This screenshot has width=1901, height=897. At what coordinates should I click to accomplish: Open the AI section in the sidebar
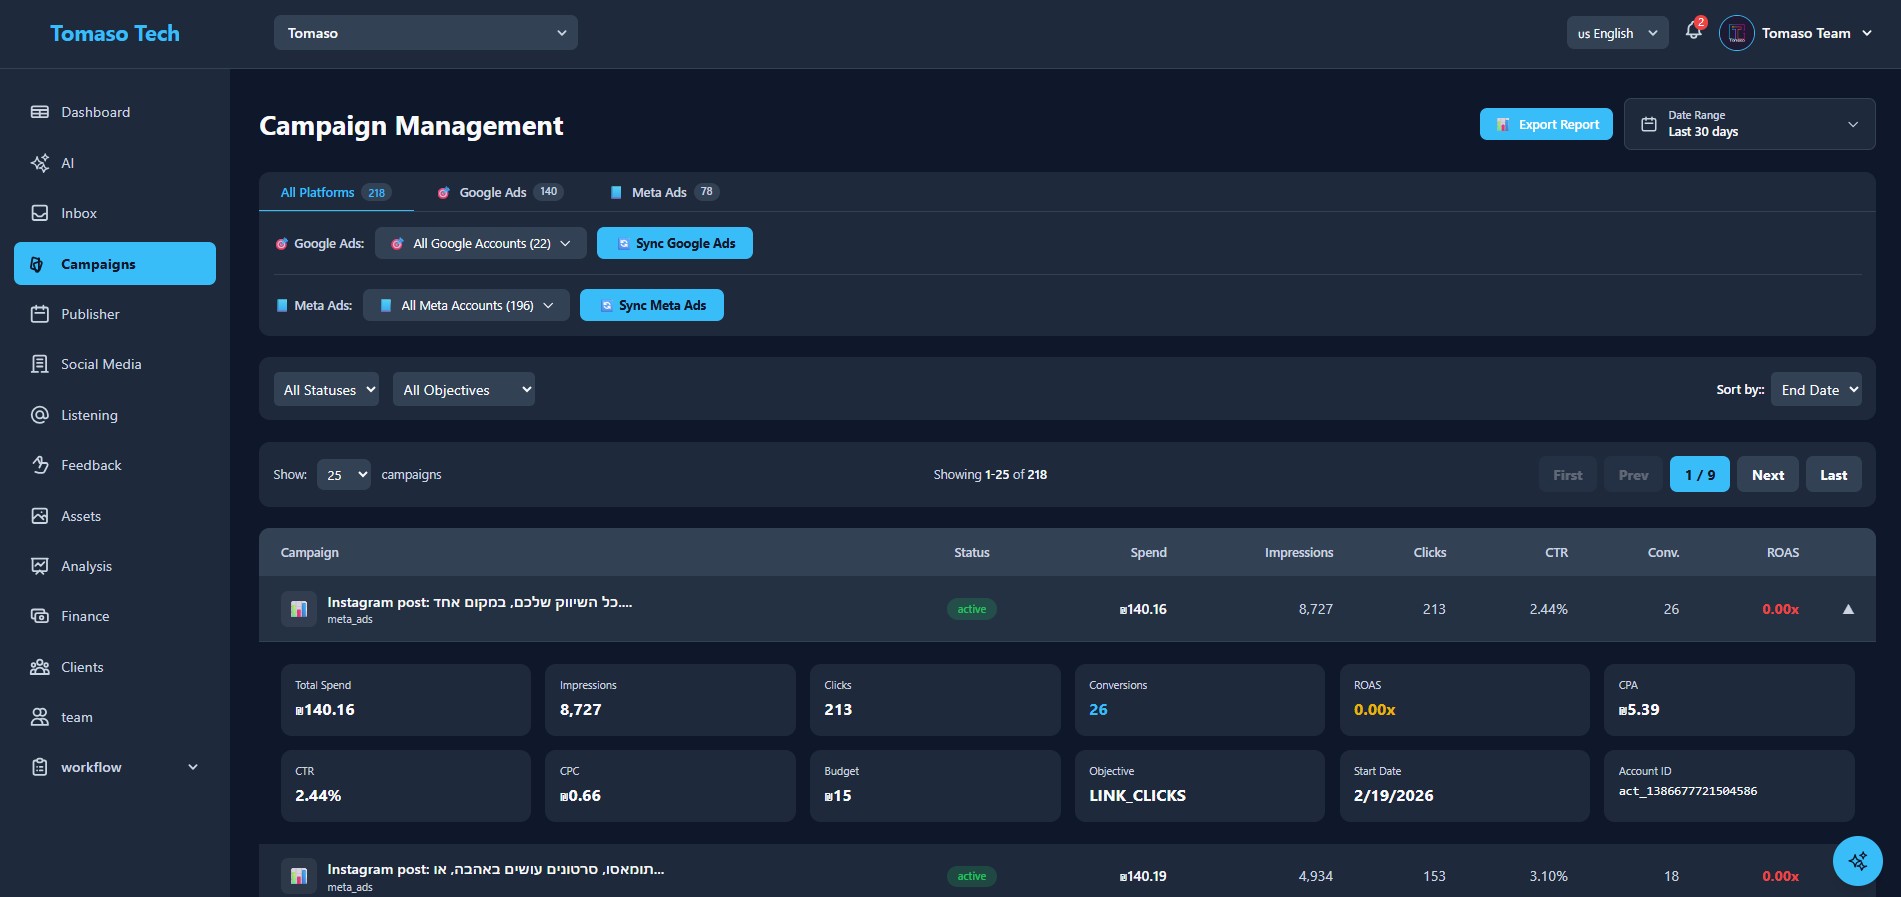(67, 163)
